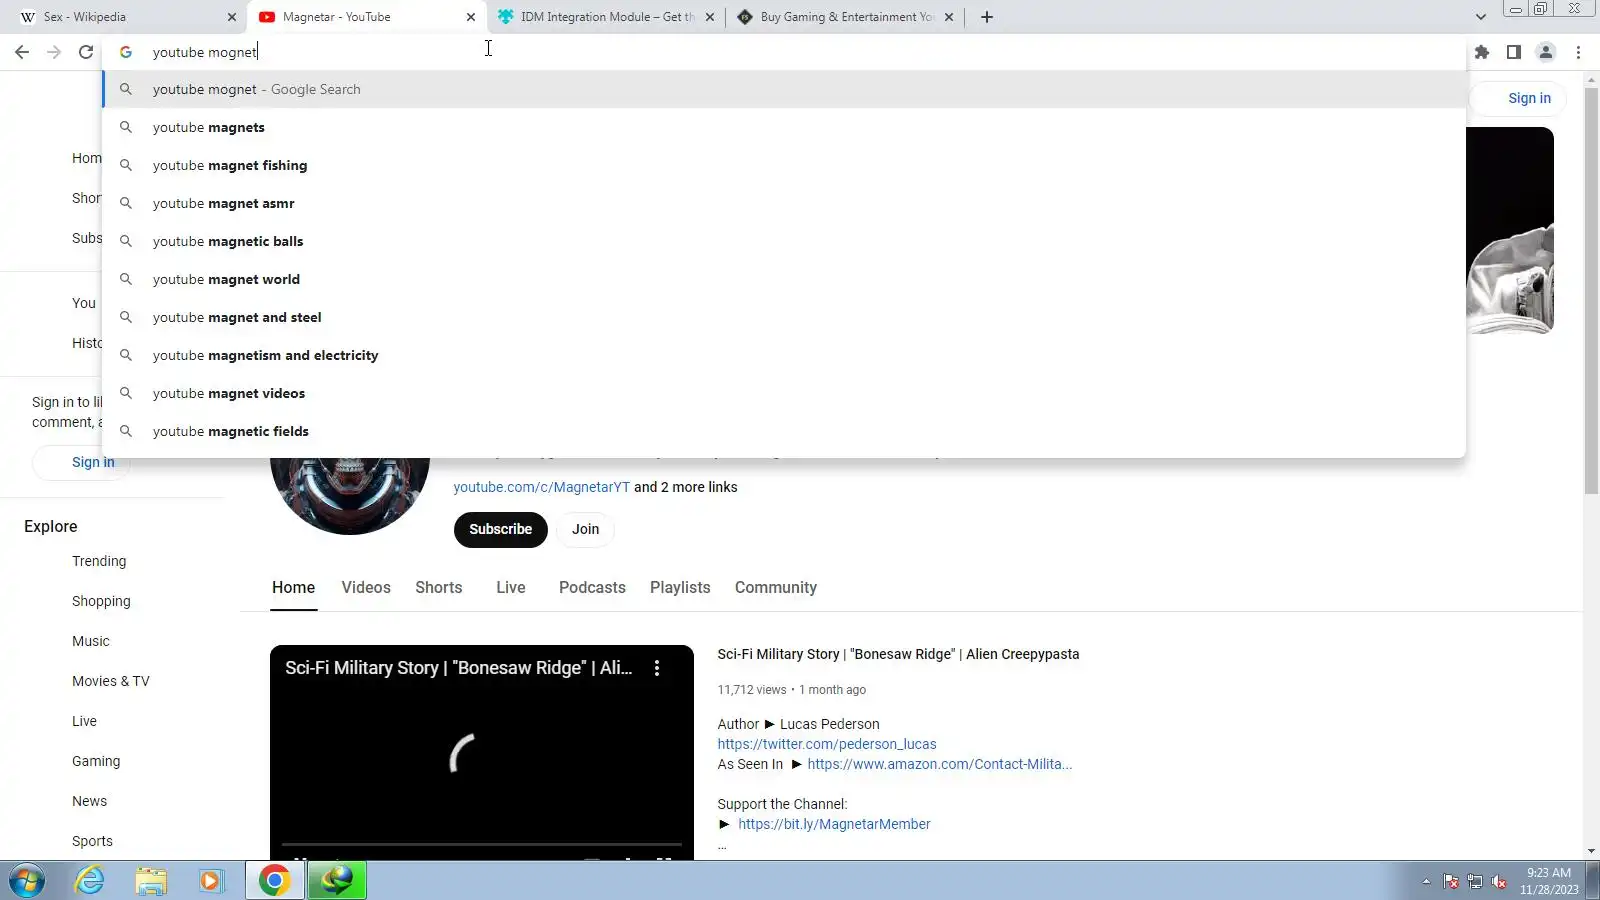Click the search icon beside 'youtube magnetic fields'
Screen dimensions: 1600x900
126,431
